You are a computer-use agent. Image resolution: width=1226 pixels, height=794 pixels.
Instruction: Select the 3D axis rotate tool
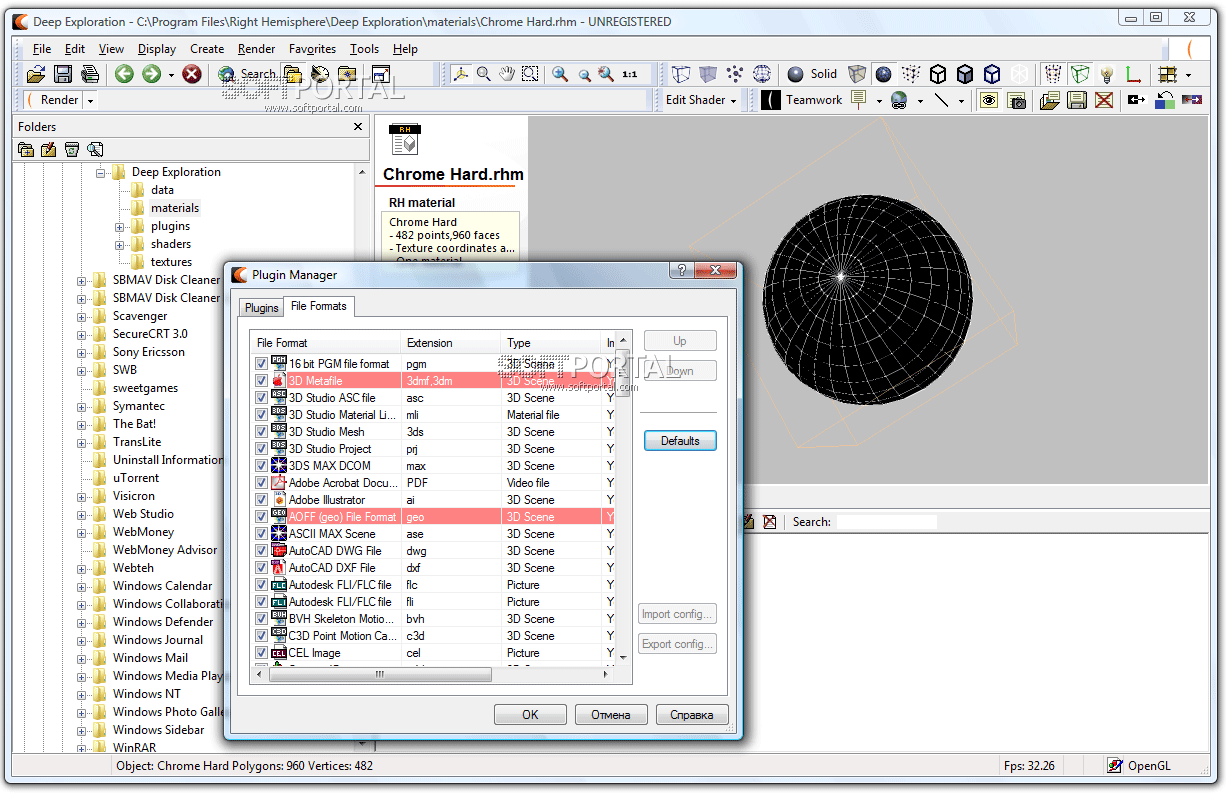point(460,74)
